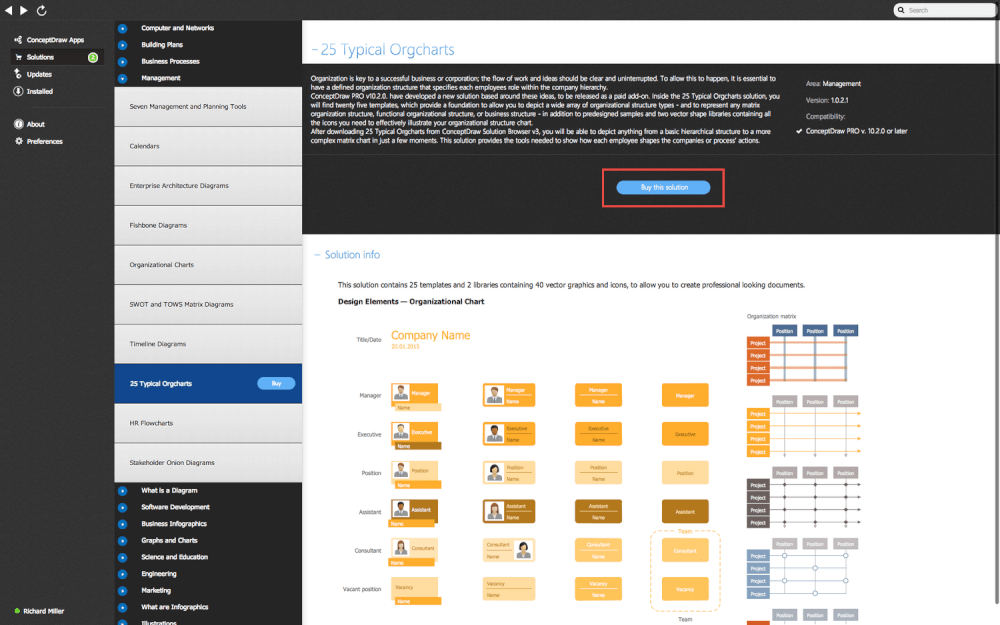Click the search magnifier icon

[x=901, y=10]
